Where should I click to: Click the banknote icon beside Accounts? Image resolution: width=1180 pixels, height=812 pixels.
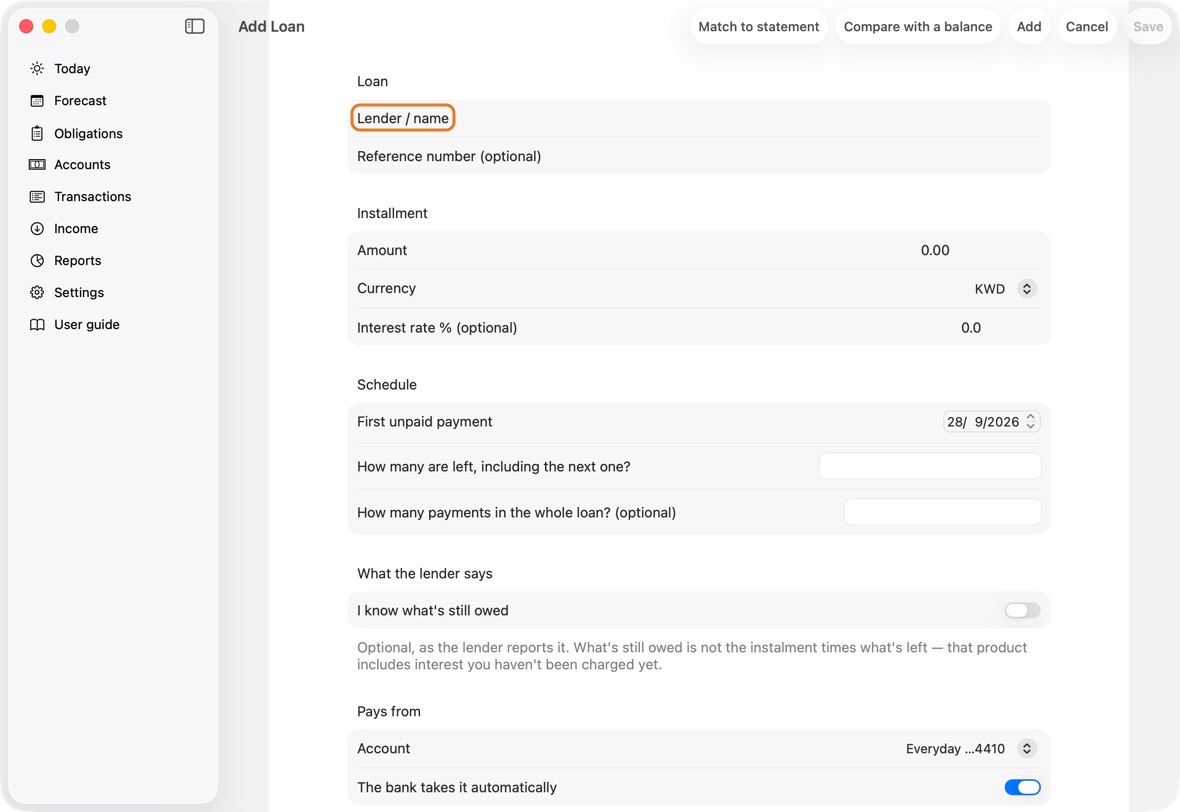(x=37, y=165)
